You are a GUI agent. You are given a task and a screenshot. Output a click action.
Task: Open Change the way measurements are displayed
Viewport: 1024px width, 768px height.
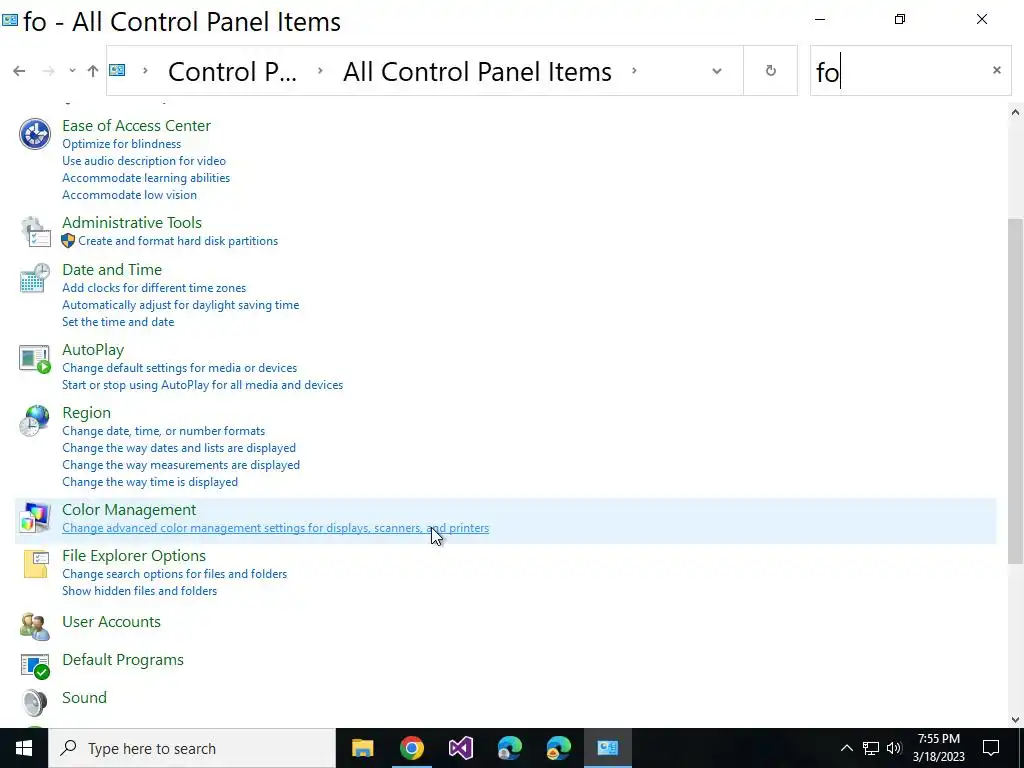[181, 465]
